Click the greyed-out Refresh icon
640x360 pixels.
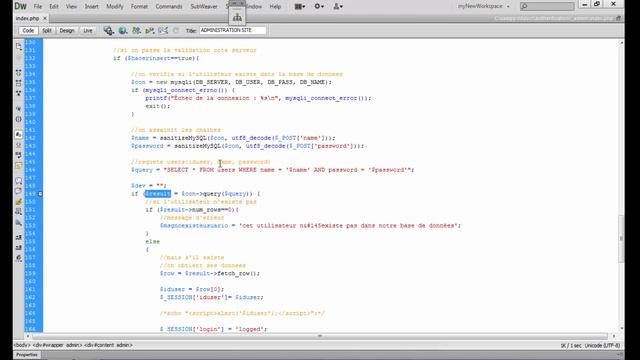176,31
